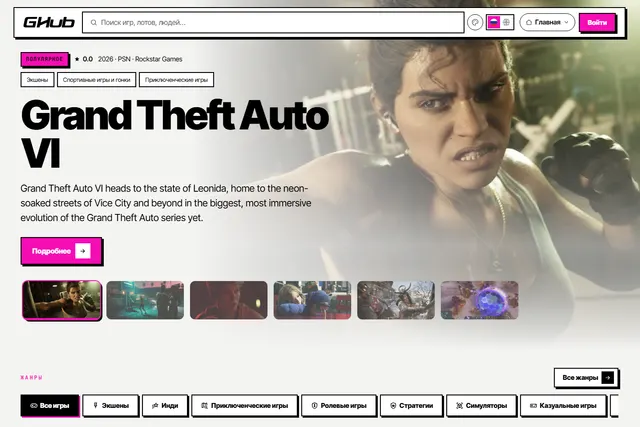Select the teal neon street thumbnail
Screen dimensions: 640x427
pos(145,300)
